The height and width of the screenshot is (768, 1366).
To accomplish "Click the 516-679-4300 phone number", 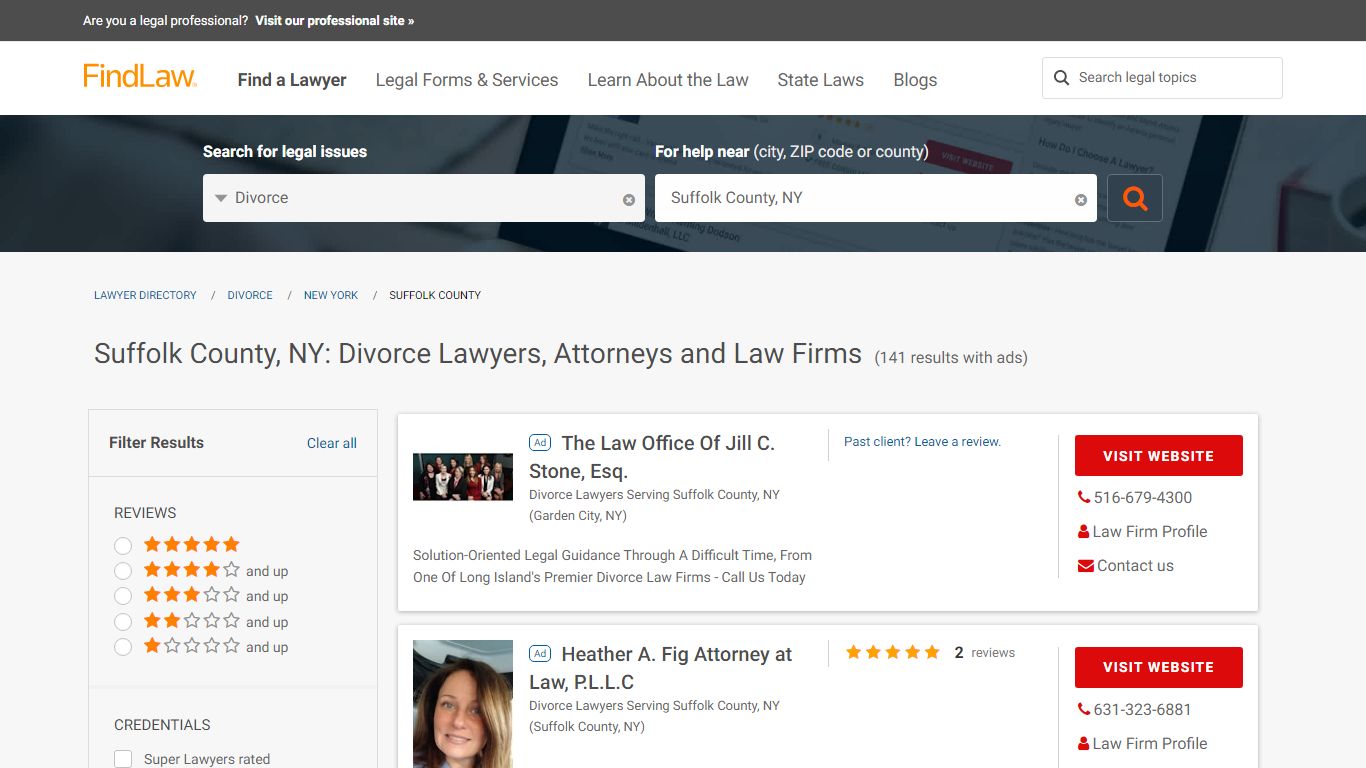I will pyautogui.click(x=1143, y=497).
